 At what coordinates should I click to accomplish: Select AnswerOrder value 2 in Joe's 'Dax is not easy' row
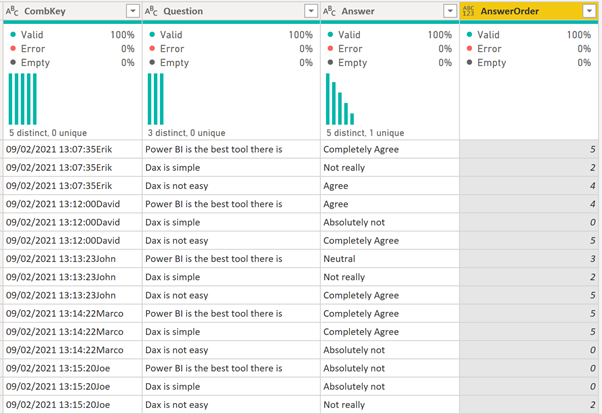(x=529, y=405)
